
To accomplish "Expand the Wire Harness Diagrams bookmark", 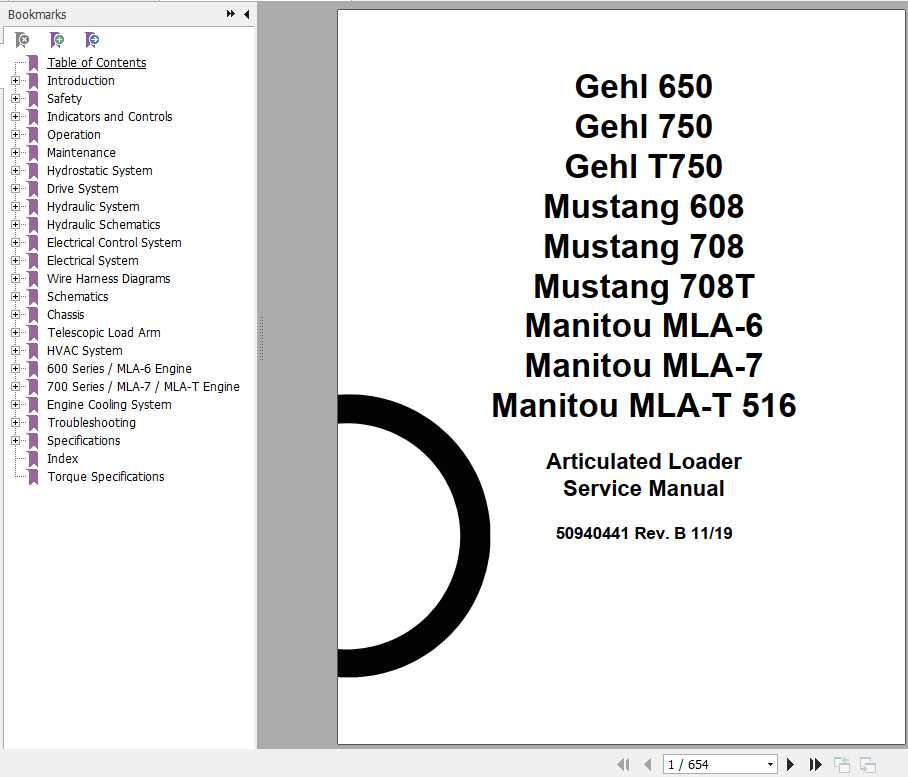I will [16, 278].
